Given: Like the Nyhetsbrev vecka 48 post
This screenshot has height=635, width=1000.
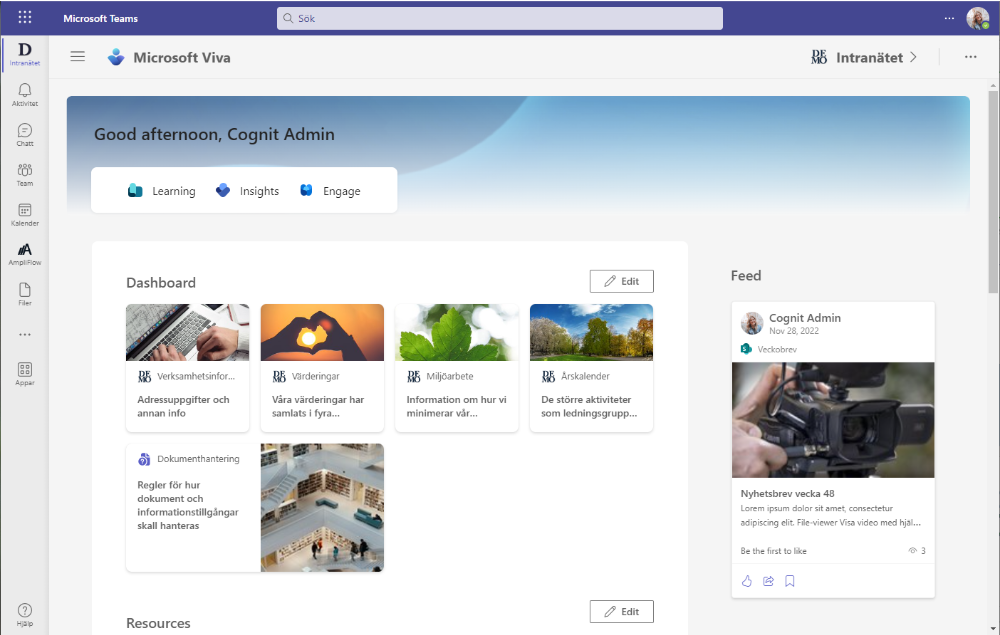Looking at the screenshot, I should pyautogui.click(x=746, y=581).
